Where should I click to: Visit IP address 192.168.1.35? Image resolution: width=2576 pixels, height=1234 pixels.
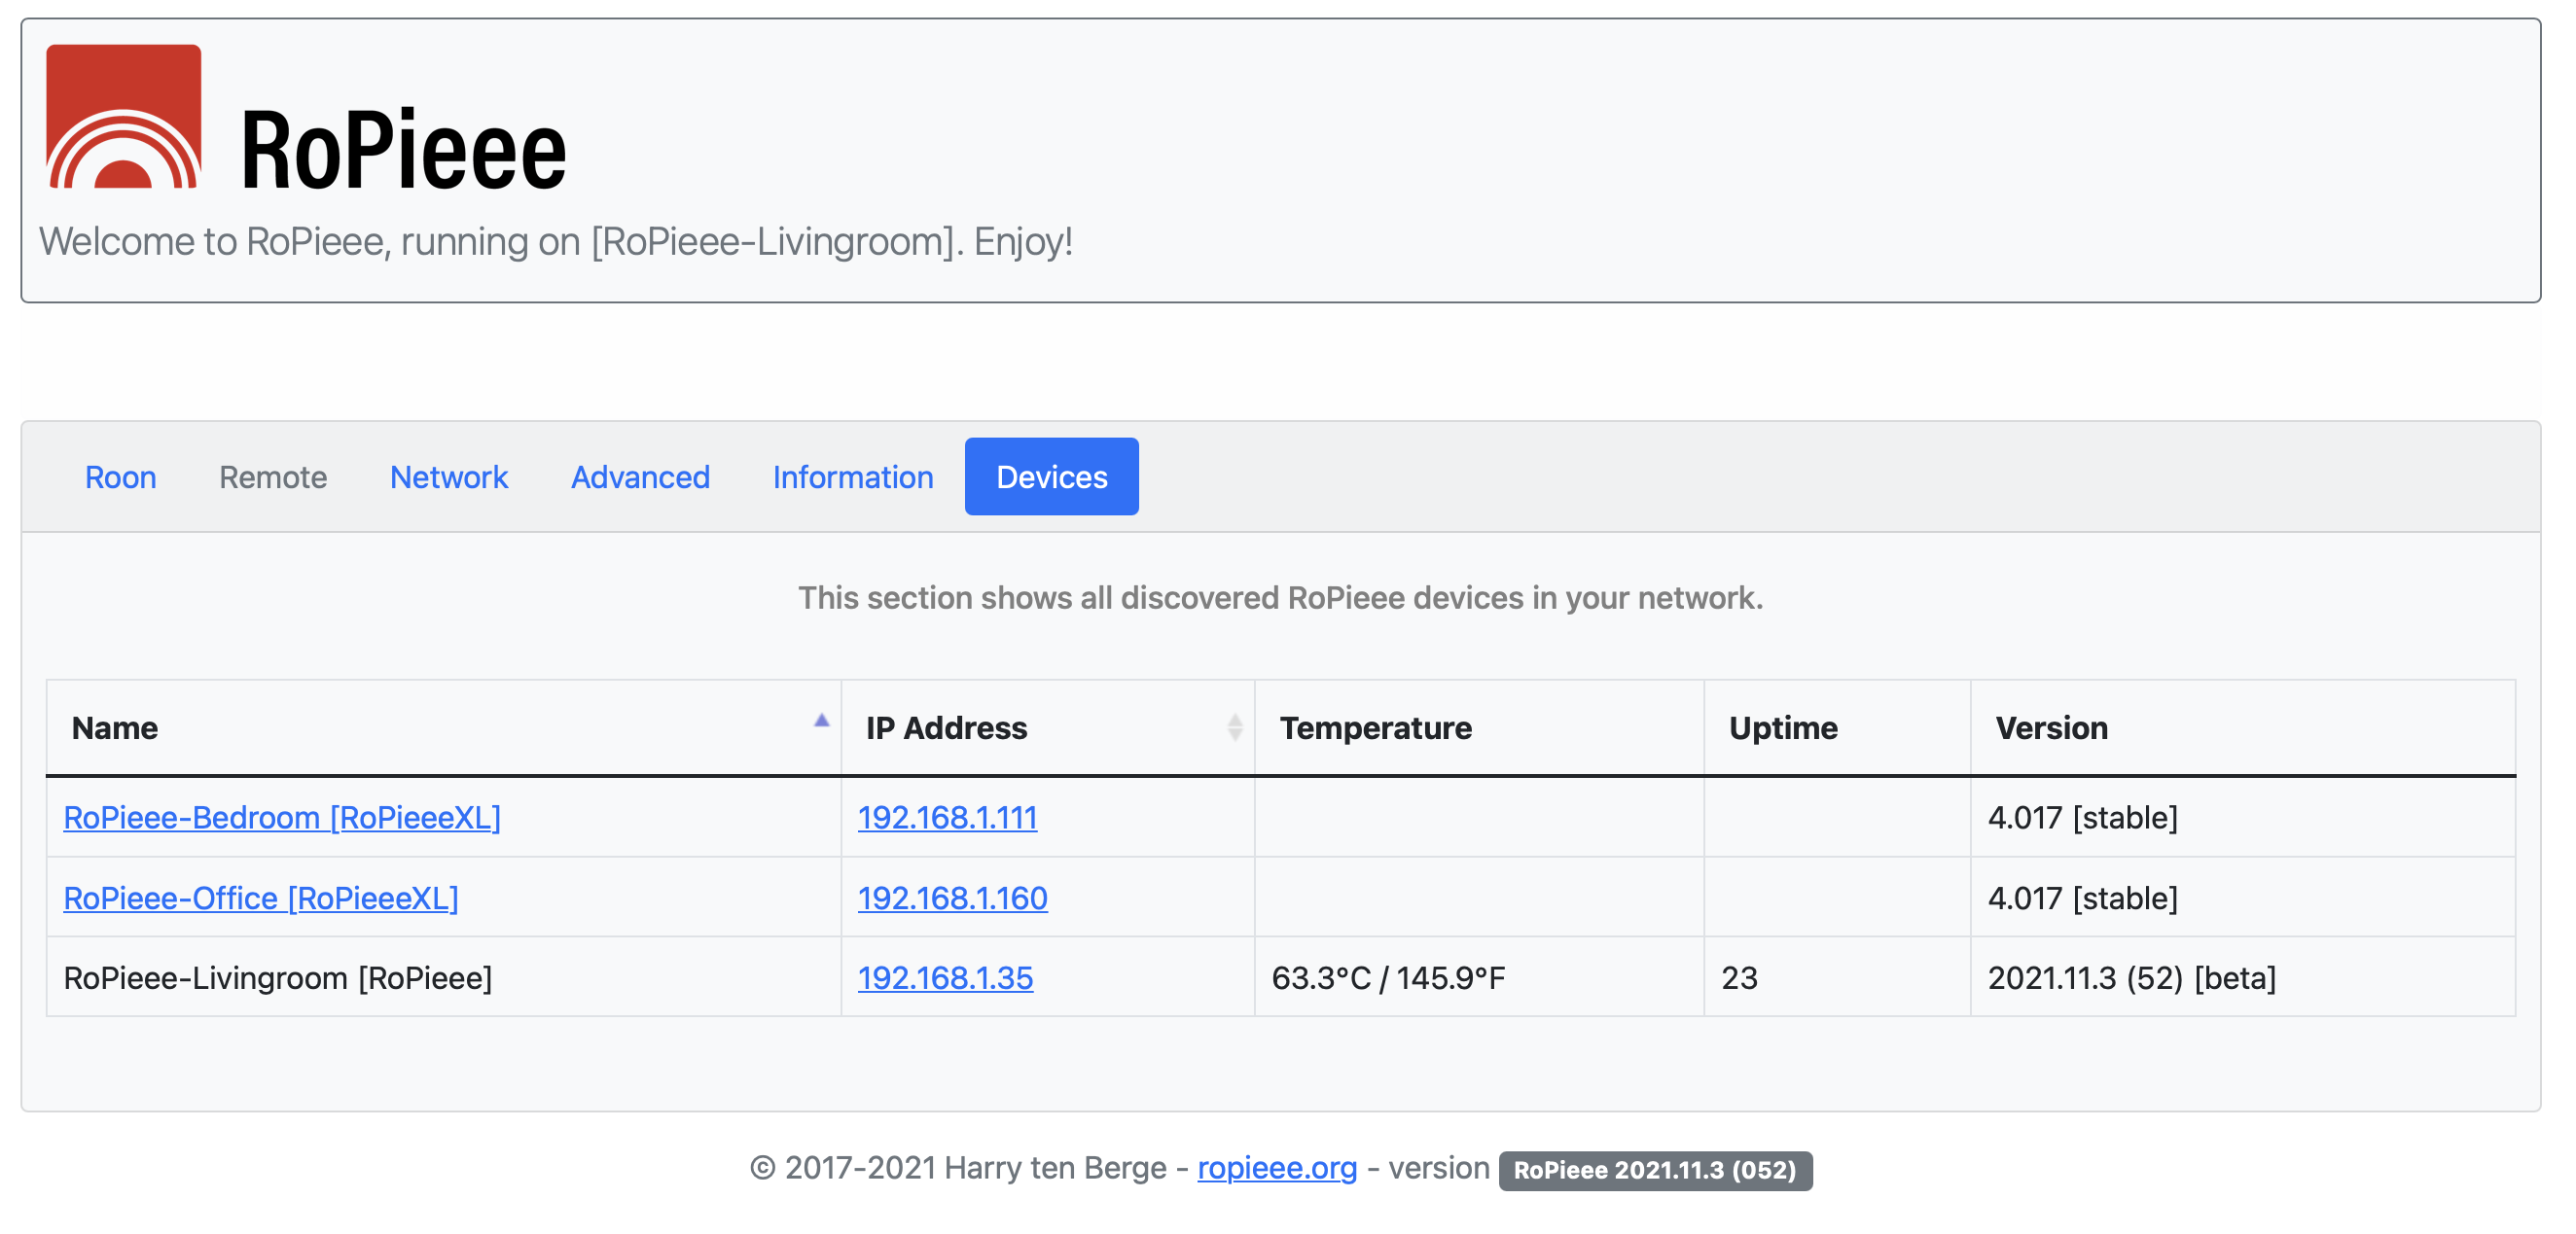[945, 978]
